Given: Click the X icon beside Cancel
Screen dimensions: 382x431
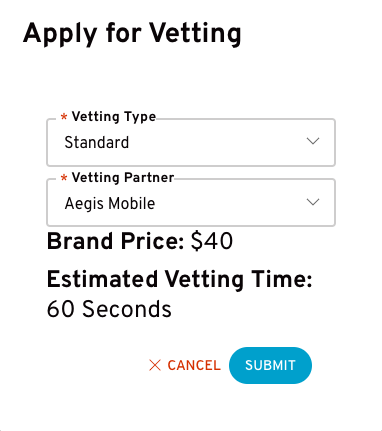Looking at the screenshot, I should (x=155, y=365).
